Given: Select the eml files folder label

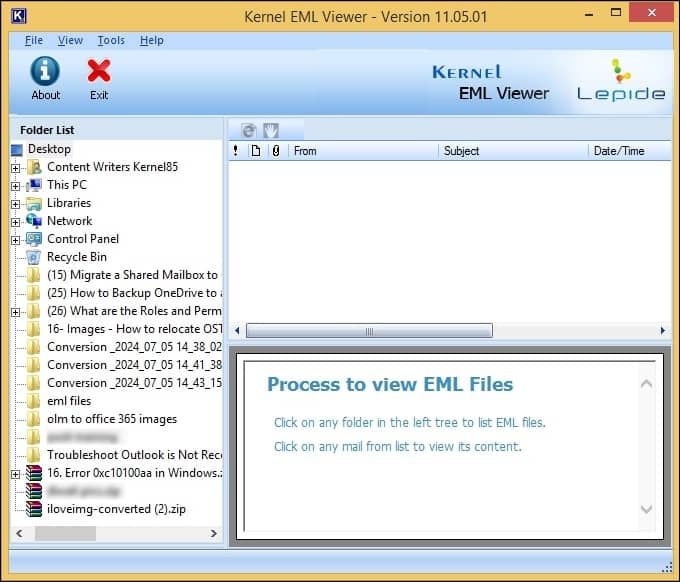Looking at the screenshot, I should [69, 401].
